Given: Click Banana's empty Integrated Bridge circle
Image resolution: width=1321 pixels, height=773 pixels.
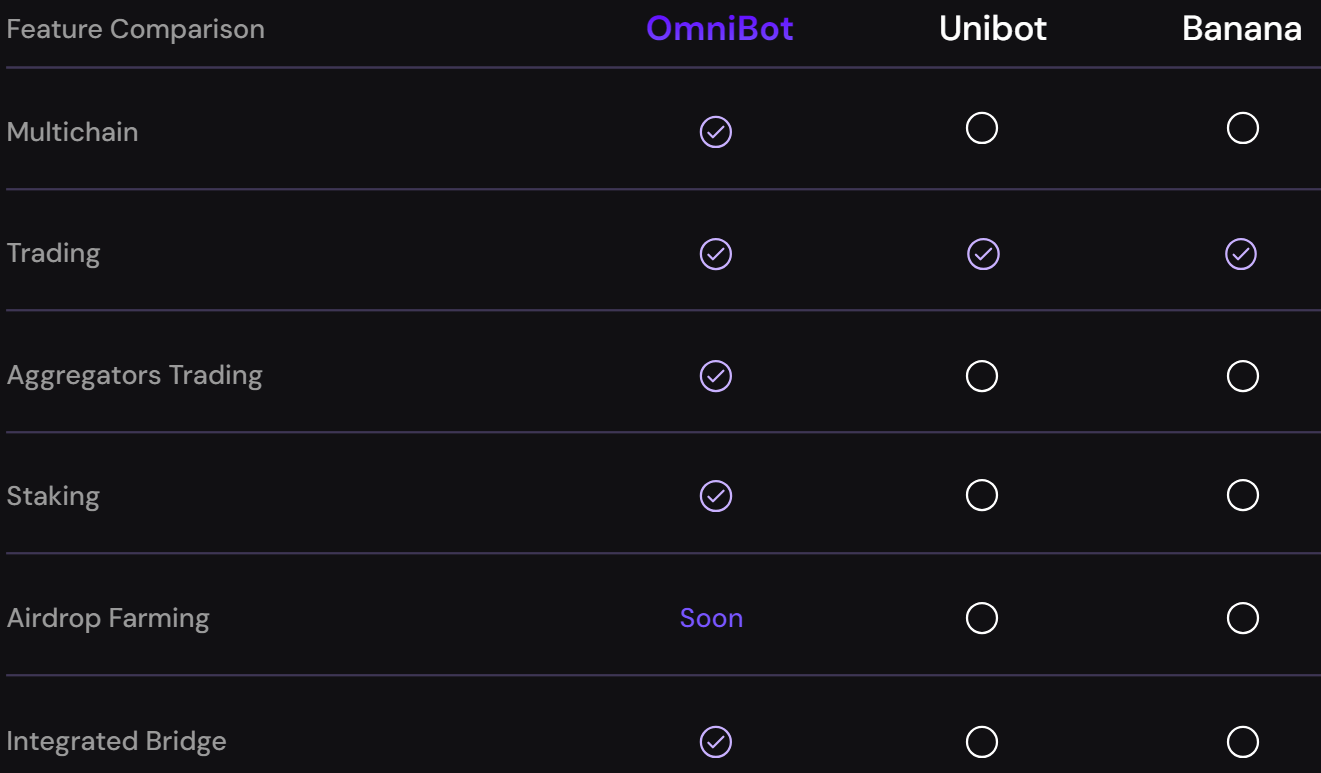Looking at the screenshot, I should [x=1243, y=742].
